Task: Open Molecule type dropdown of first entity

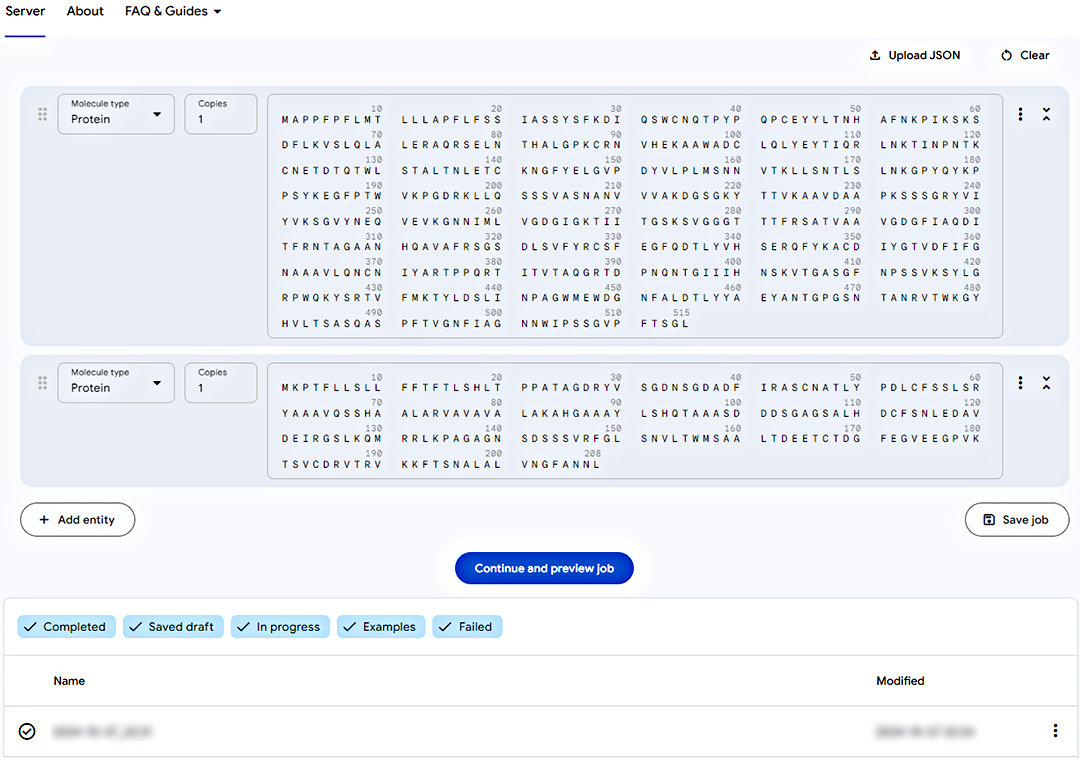Action: [x=116, y=114]
